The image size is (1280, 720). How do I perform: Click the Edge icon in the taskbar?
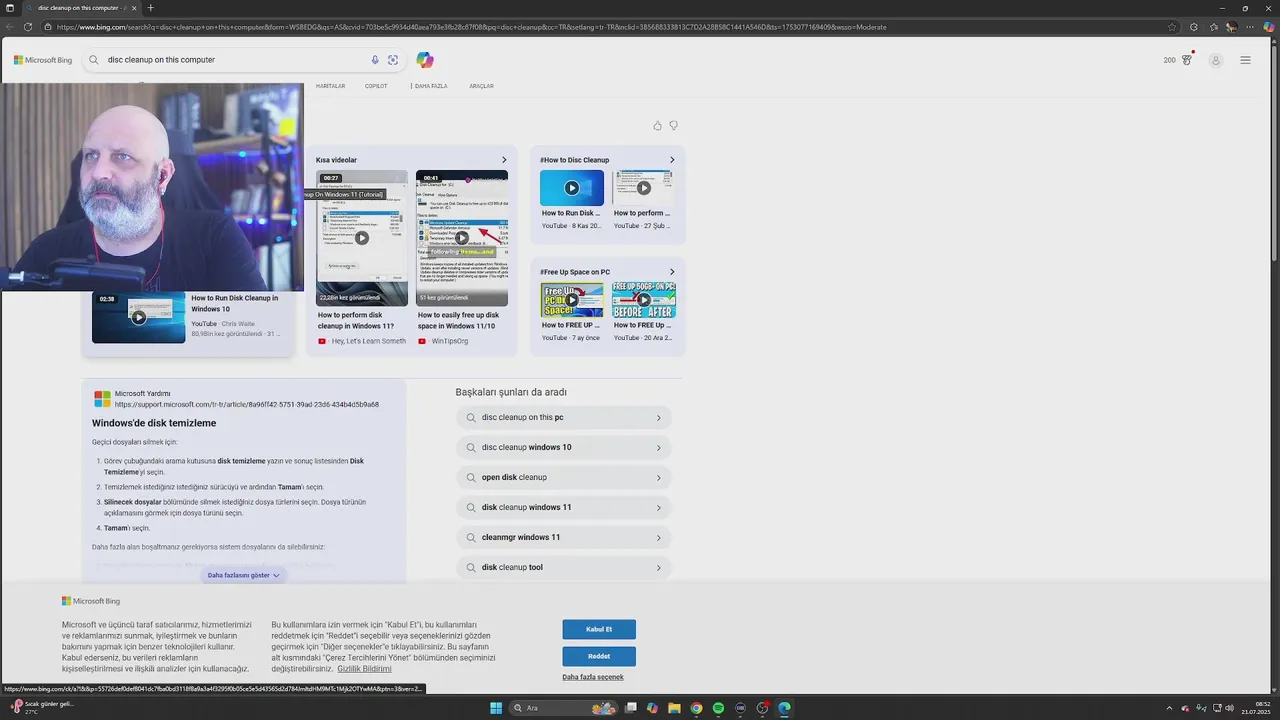(x=784, y=708)
